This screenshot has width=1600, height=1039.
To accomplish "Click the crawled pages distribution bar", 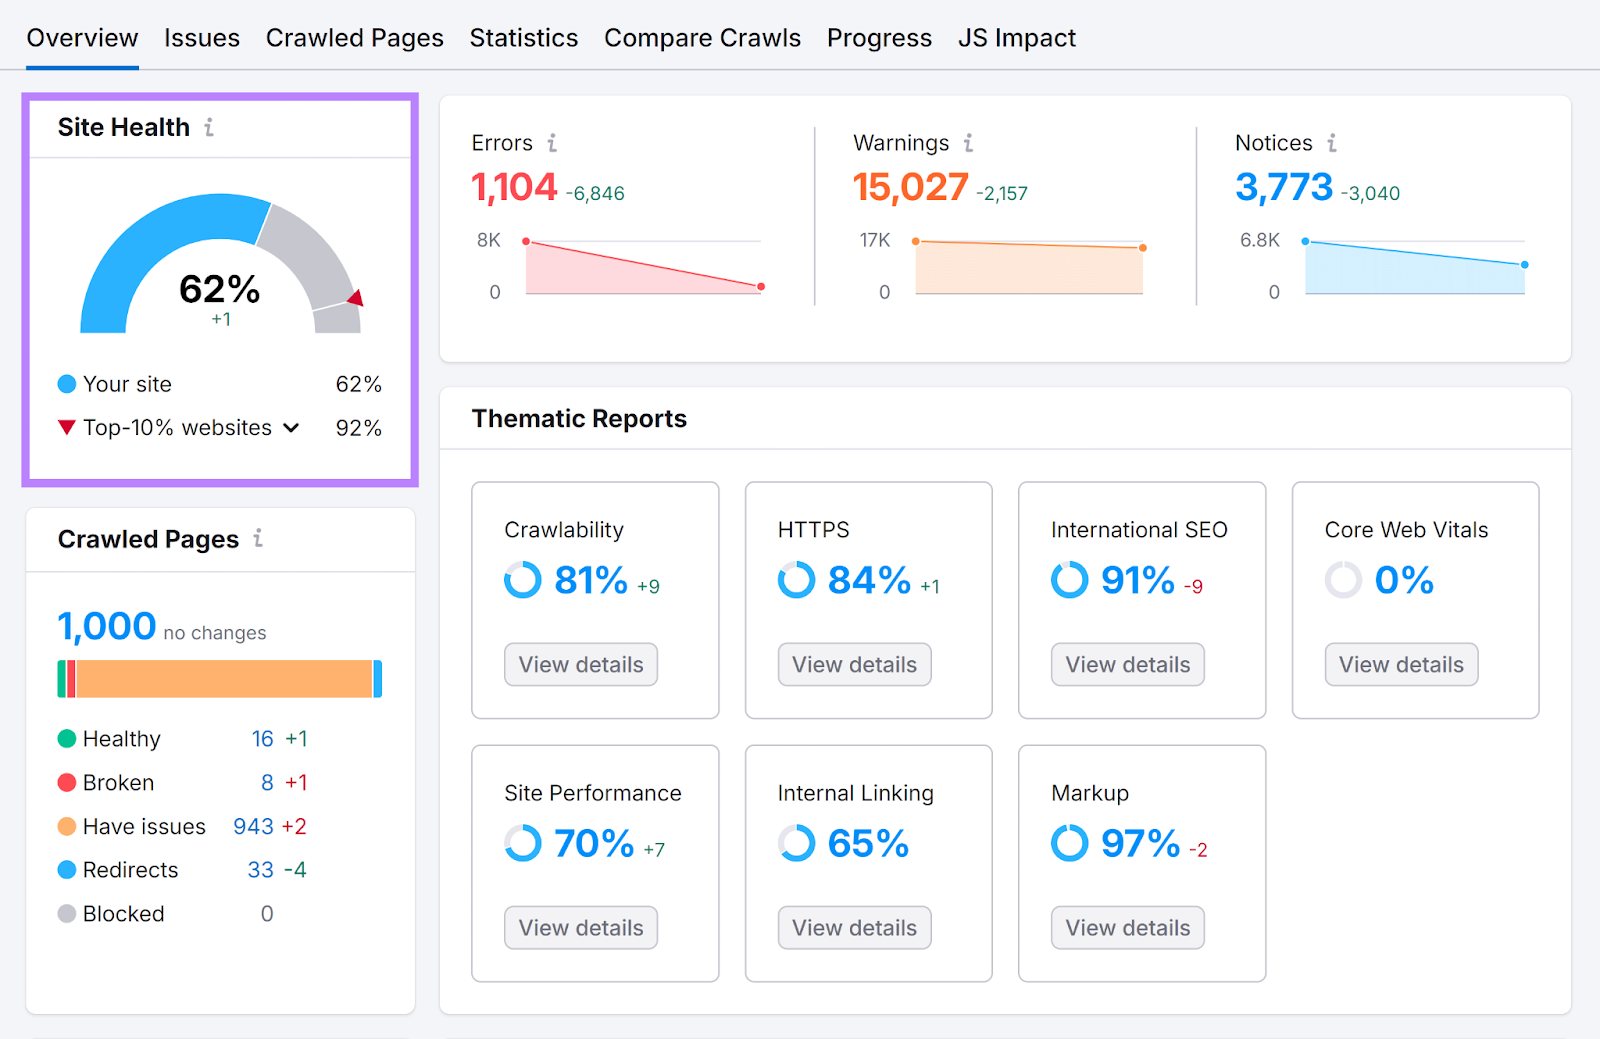I will pos(219,677).
